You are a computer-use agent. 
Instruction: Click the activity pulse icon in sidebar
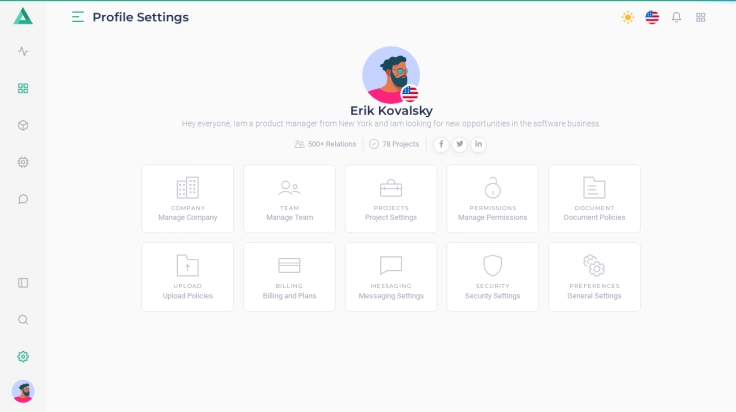coord(23,51)
